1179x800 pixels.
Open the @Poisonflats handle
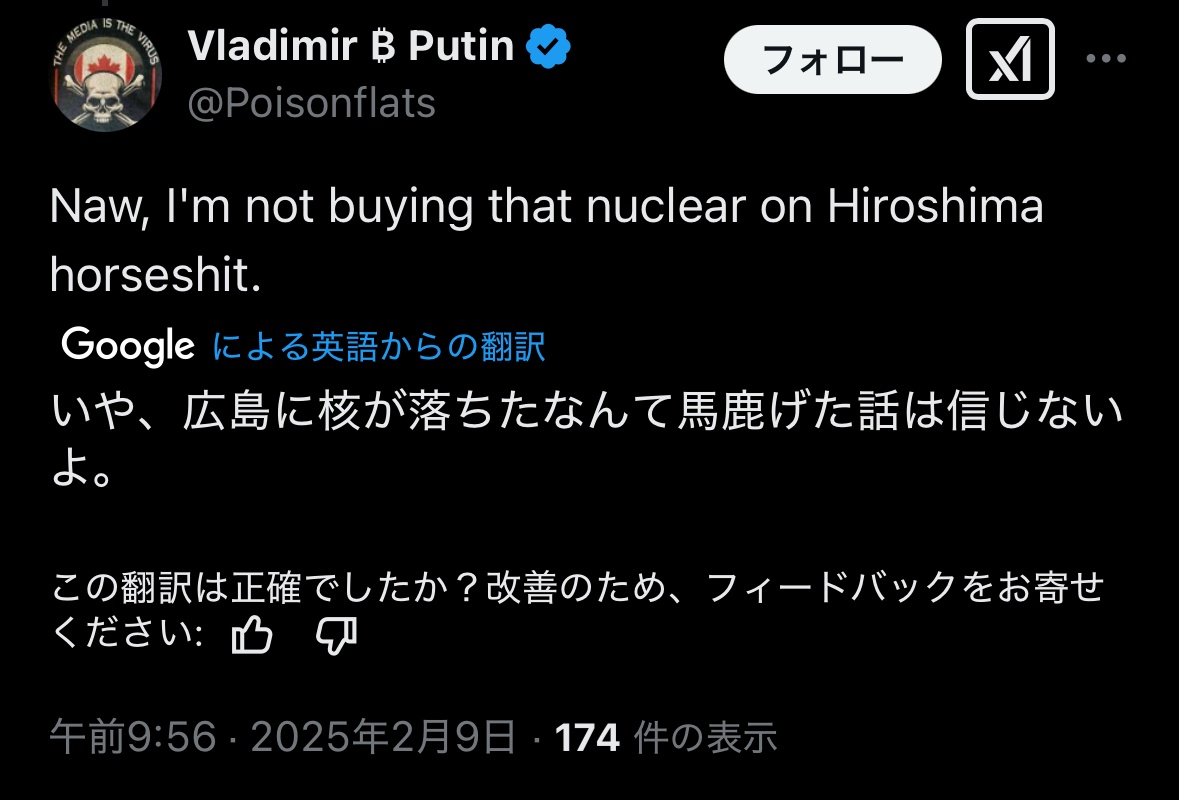tap(311, 103)
